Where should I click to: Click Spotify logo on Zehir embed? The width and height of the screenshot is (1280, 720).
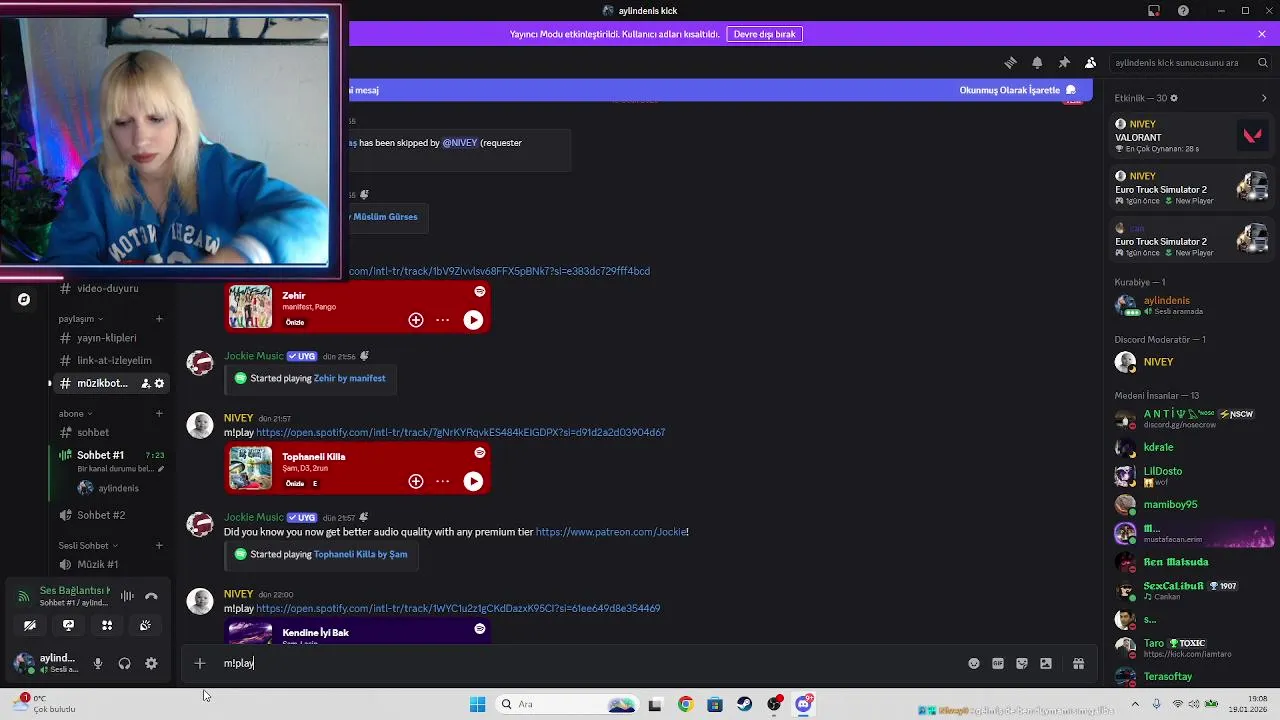pyautogui.click(x=480, y=291)
